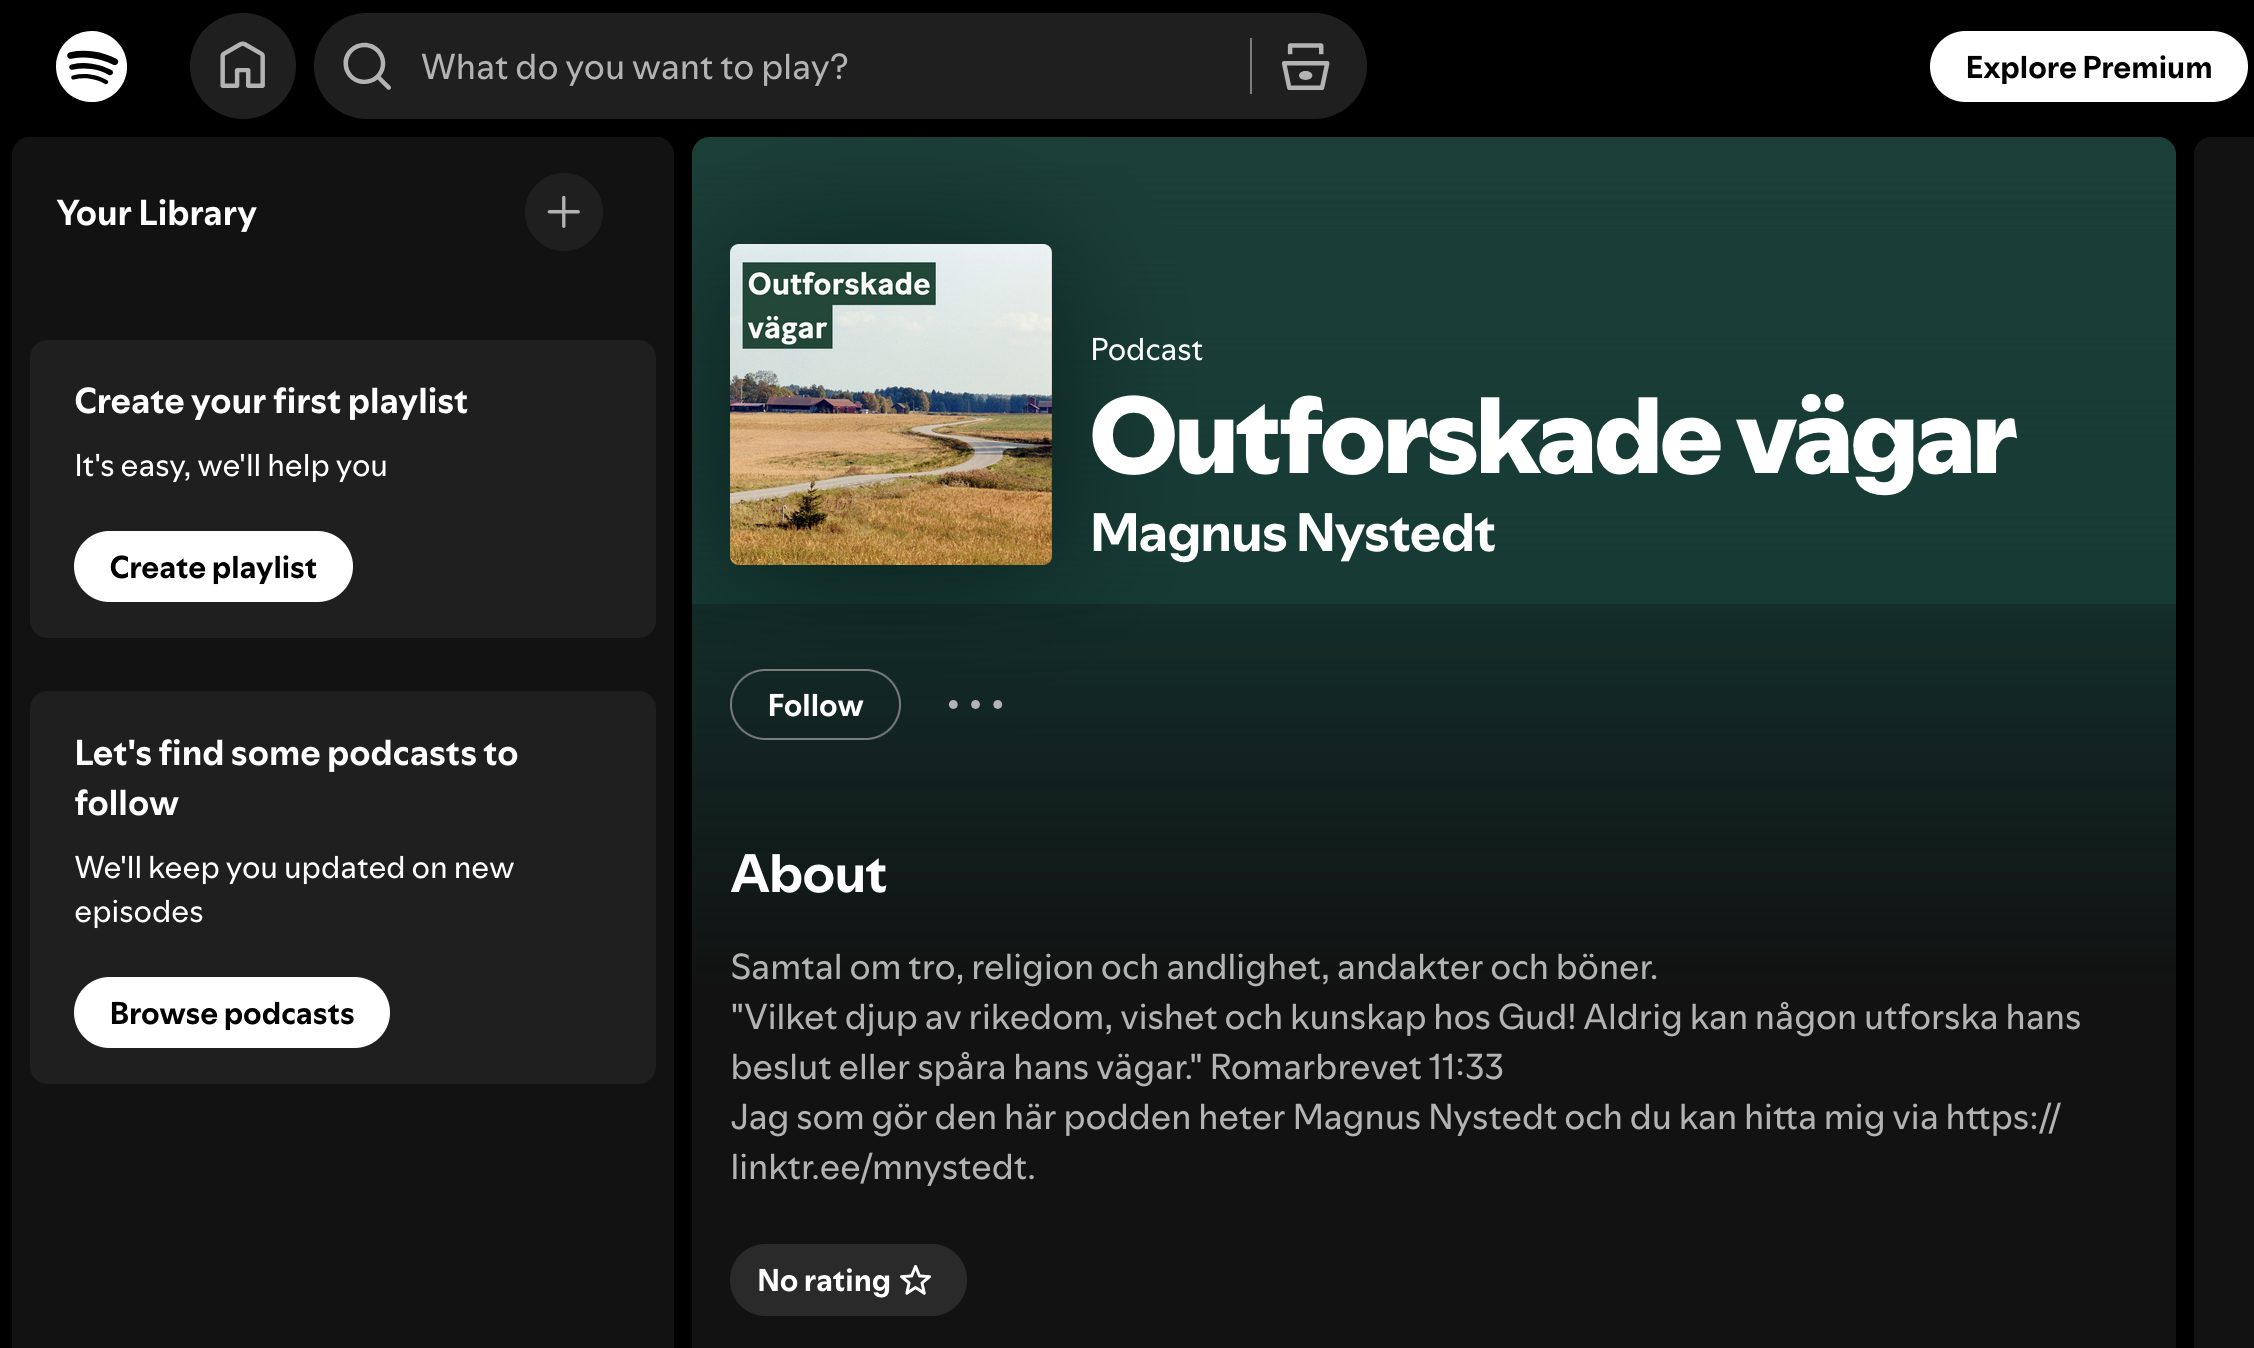
Task: Click the About heading
Action: [x=808, y=874]
